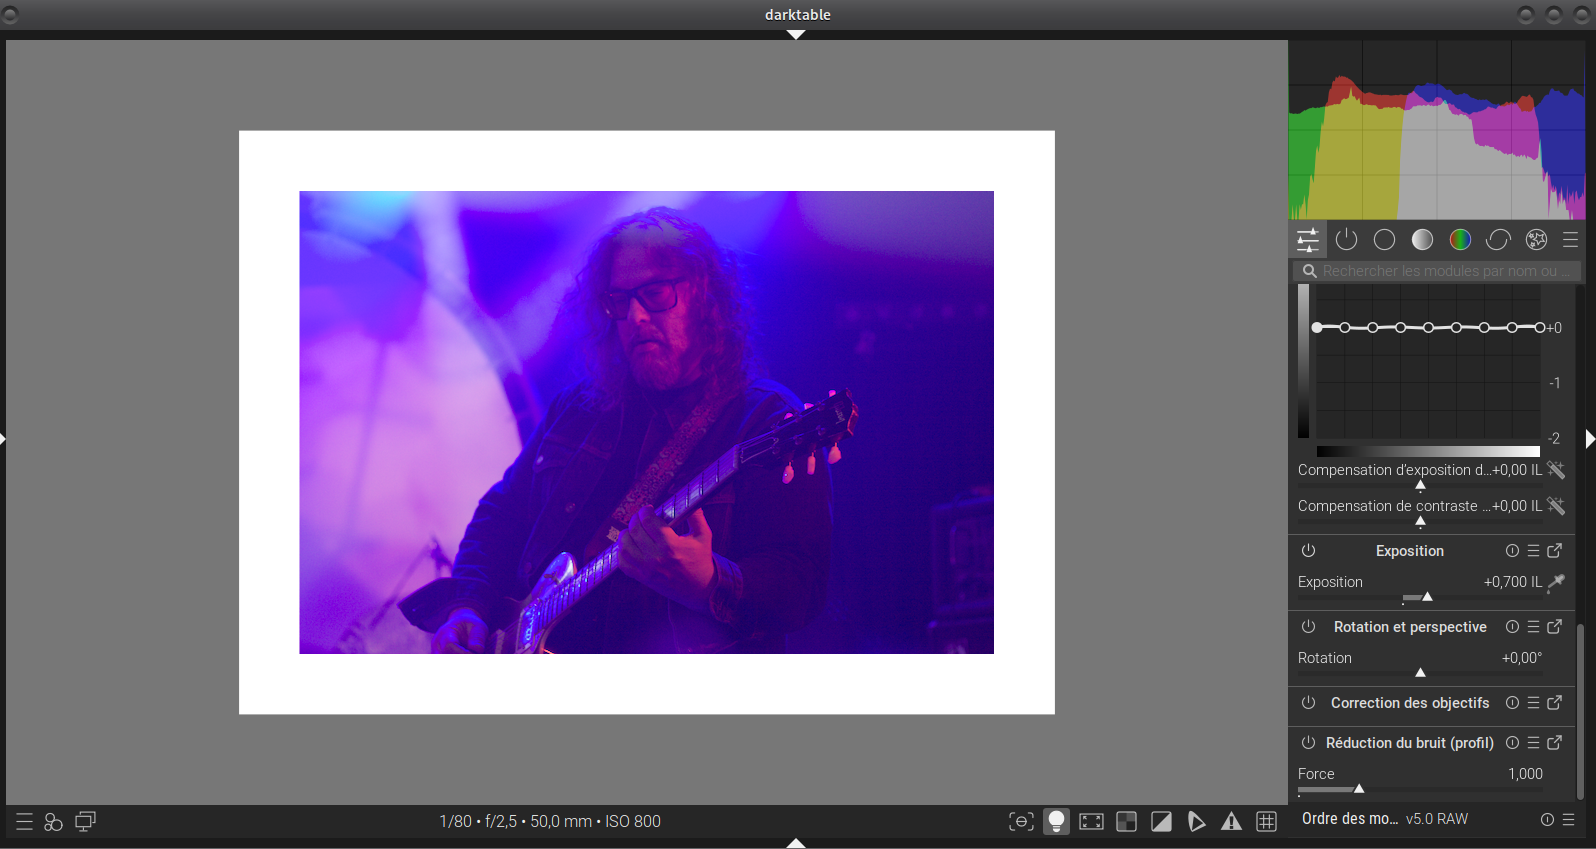Collapse the right panel using the side arrow
Screen dimensions: 1596x849
pos(1589,439)
